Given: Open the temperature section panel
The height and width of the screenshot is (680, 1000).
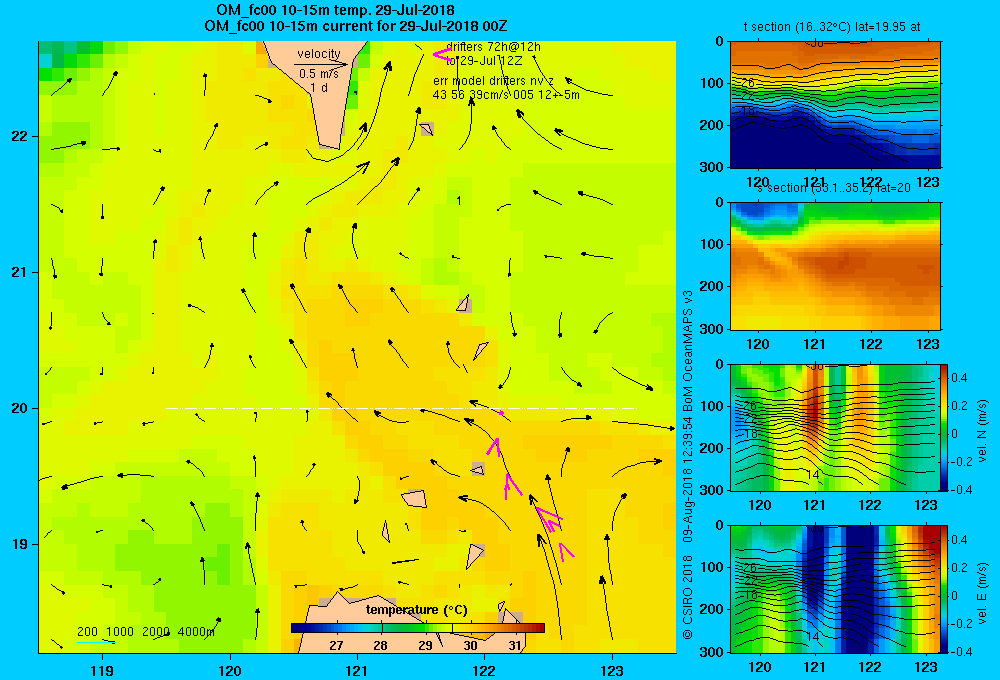Looking at the screenshot, I should [835, 105].
